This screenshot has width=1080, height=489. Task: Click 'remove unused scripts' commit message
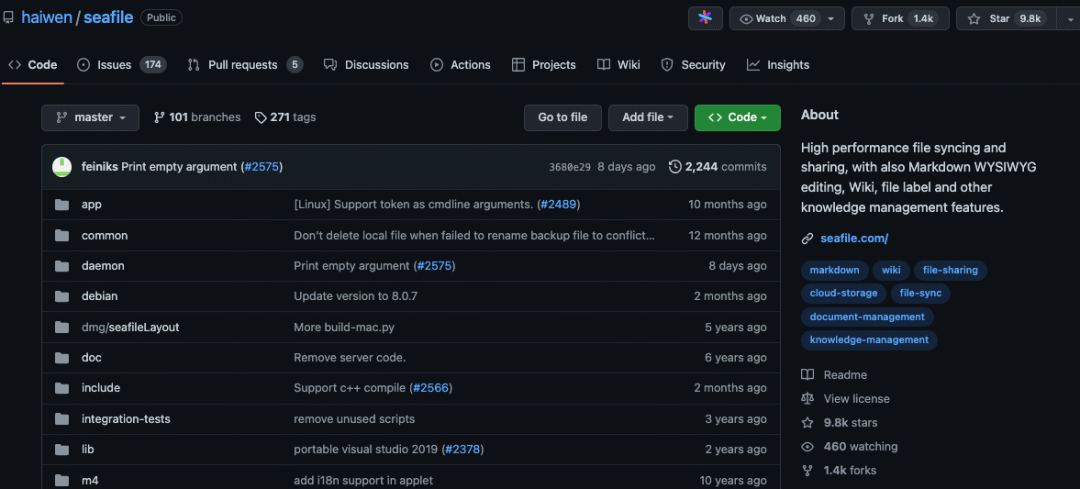tap(354, 419)
